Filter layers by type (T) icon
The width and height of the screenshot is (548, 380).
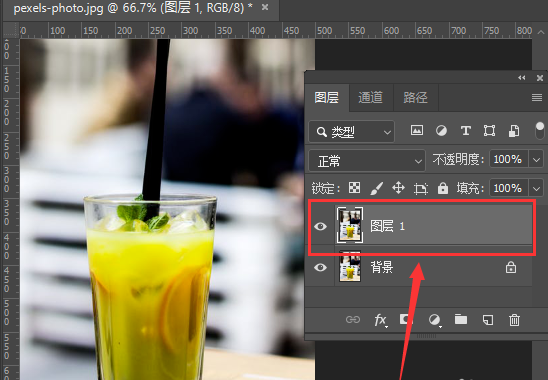[465, 131]
